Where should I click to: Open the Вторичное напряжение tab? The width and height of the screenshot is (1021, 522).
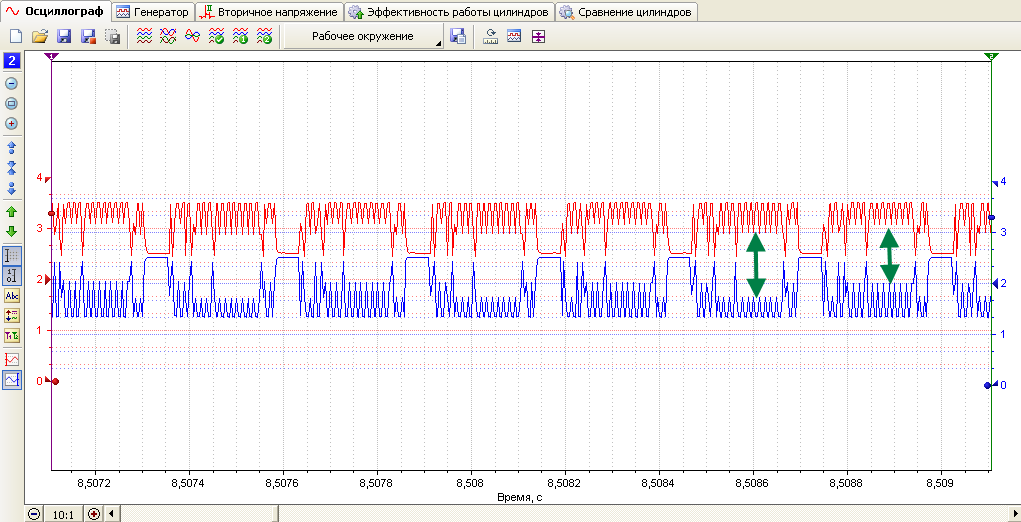tap(270, 12)
